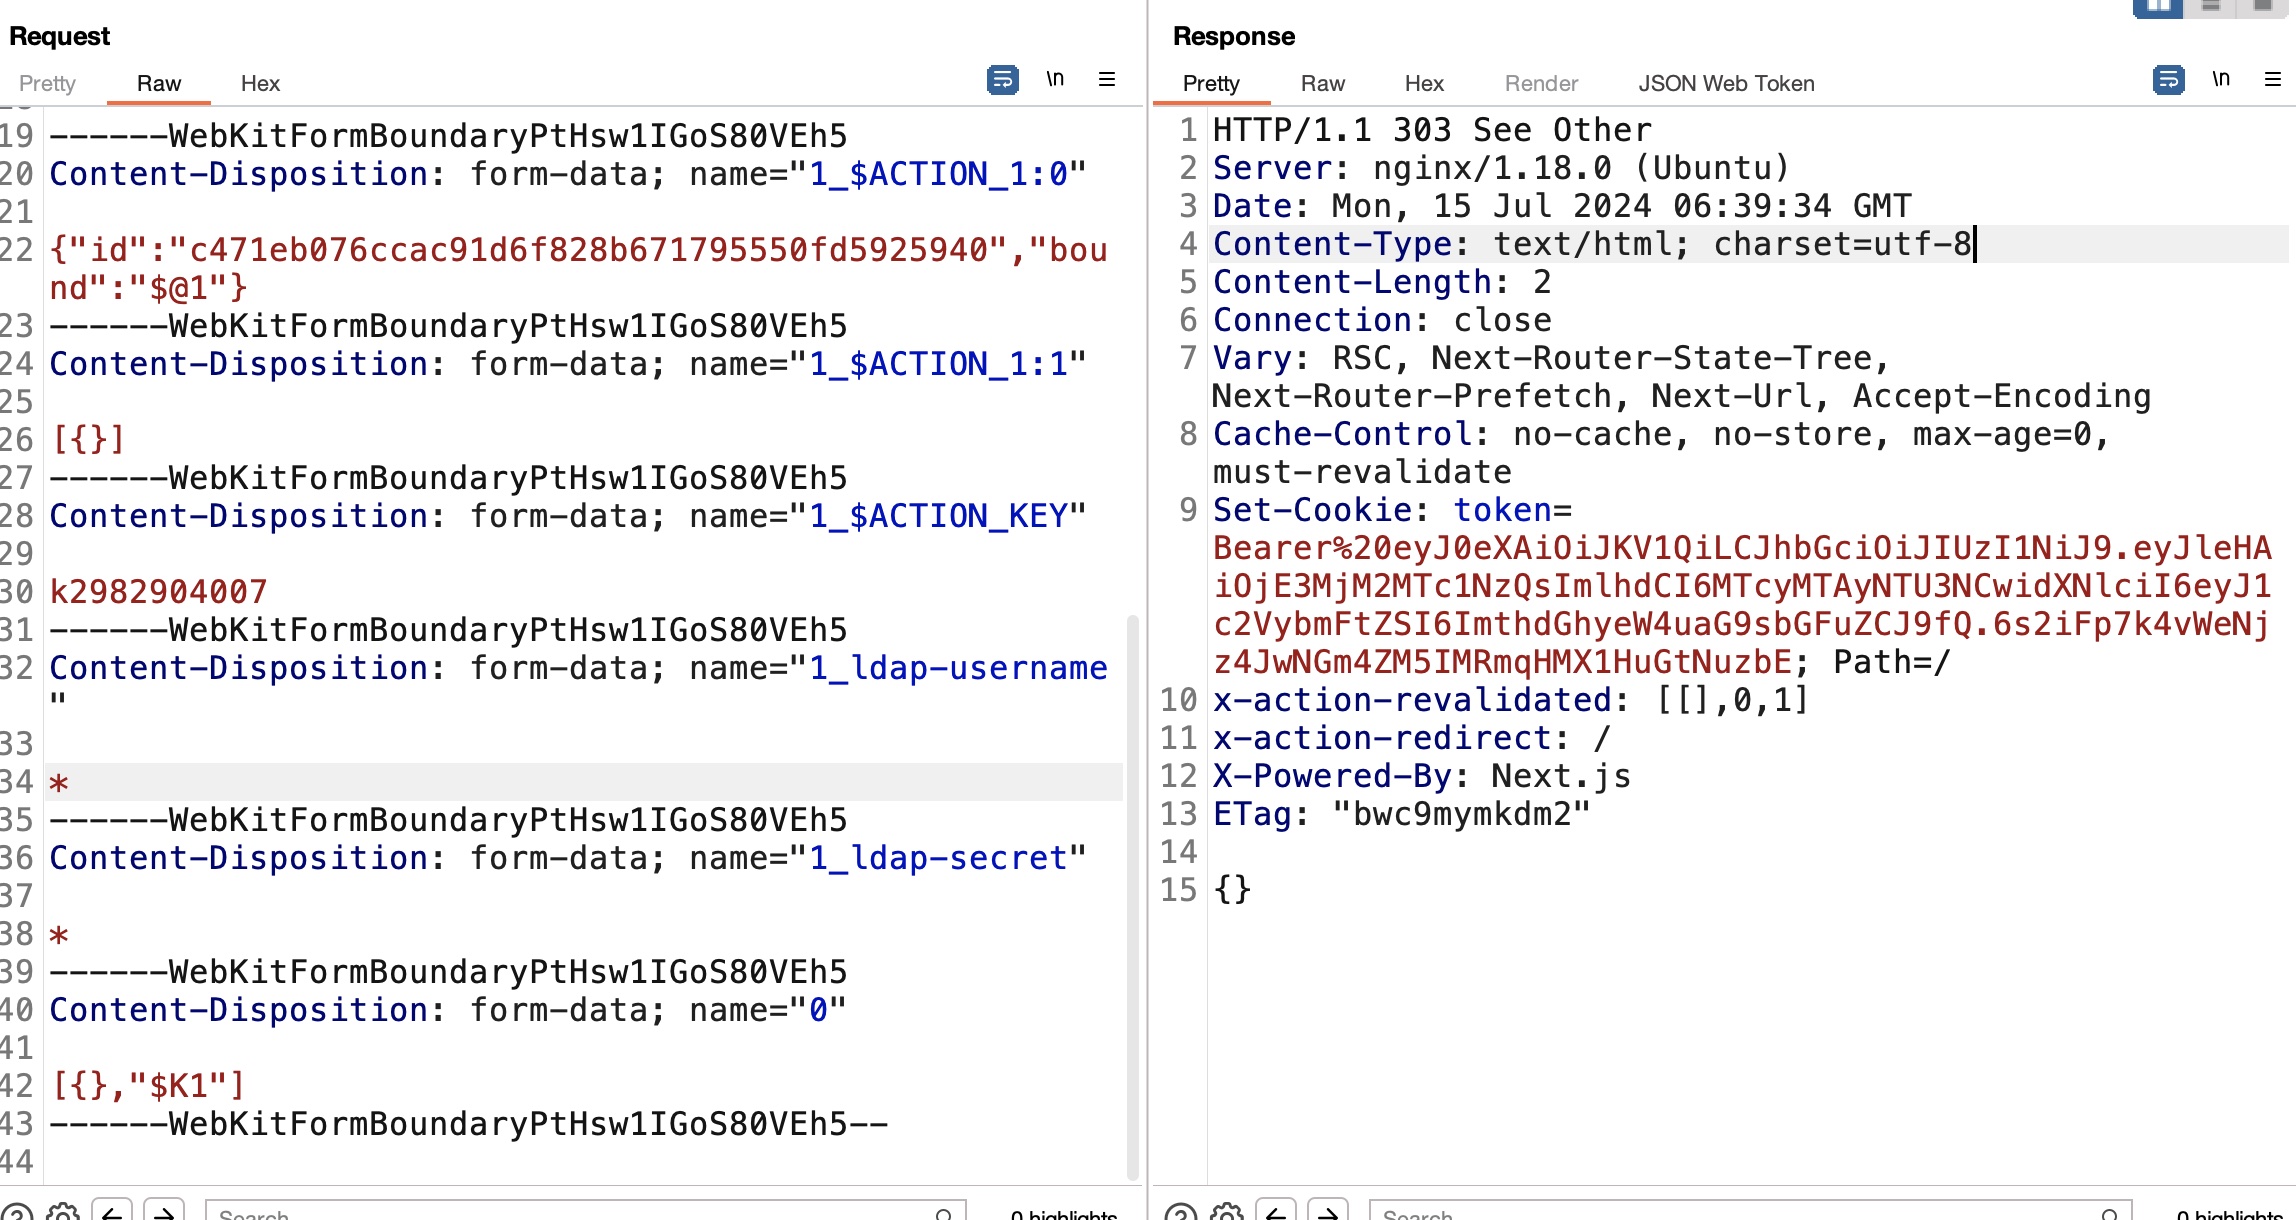Viewport: 2296px width, 1220px height.
Task: Click the Request search settings gear icon
Action: coord(63,1213)
